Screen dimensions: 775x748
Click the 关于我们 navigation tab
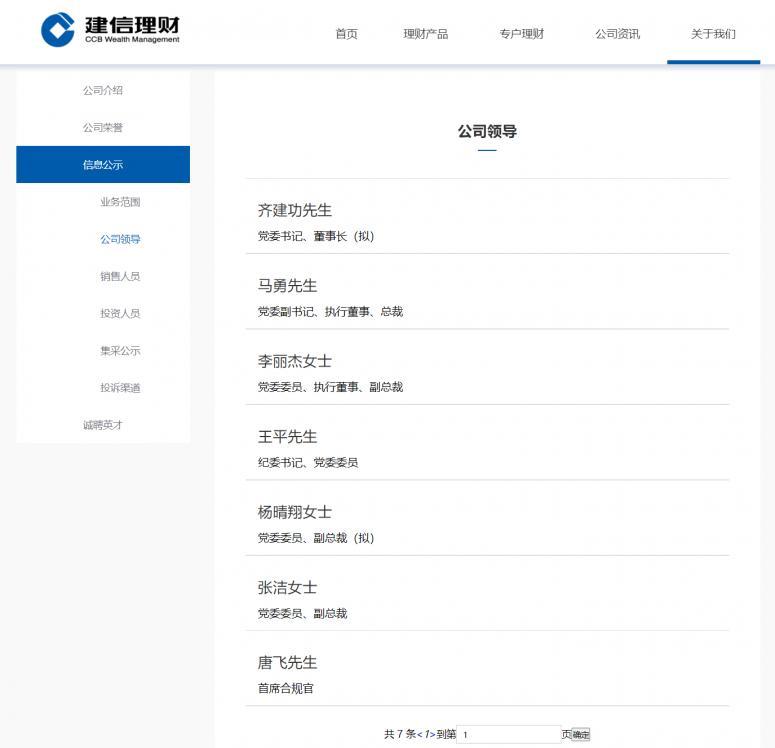point(713,34)
